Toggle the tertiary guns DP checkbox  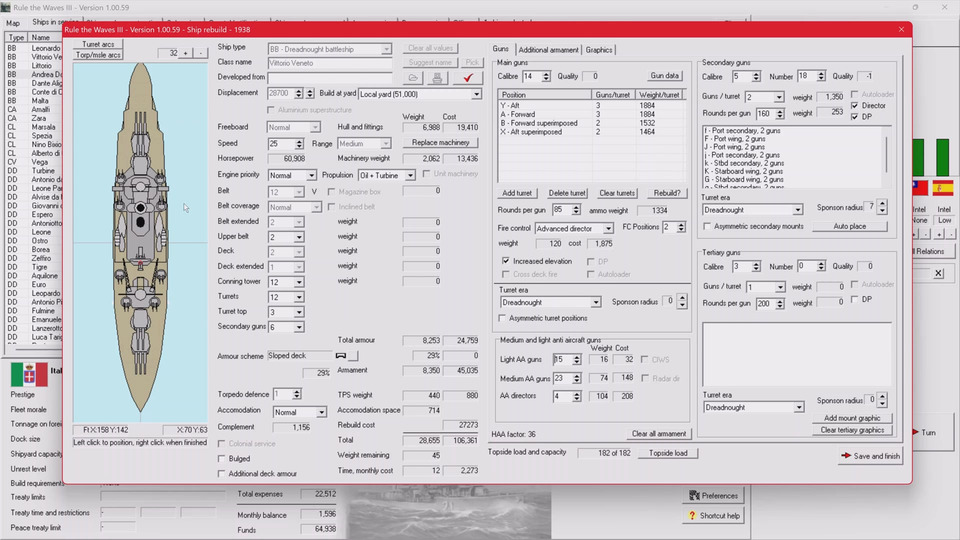(855, 299)
